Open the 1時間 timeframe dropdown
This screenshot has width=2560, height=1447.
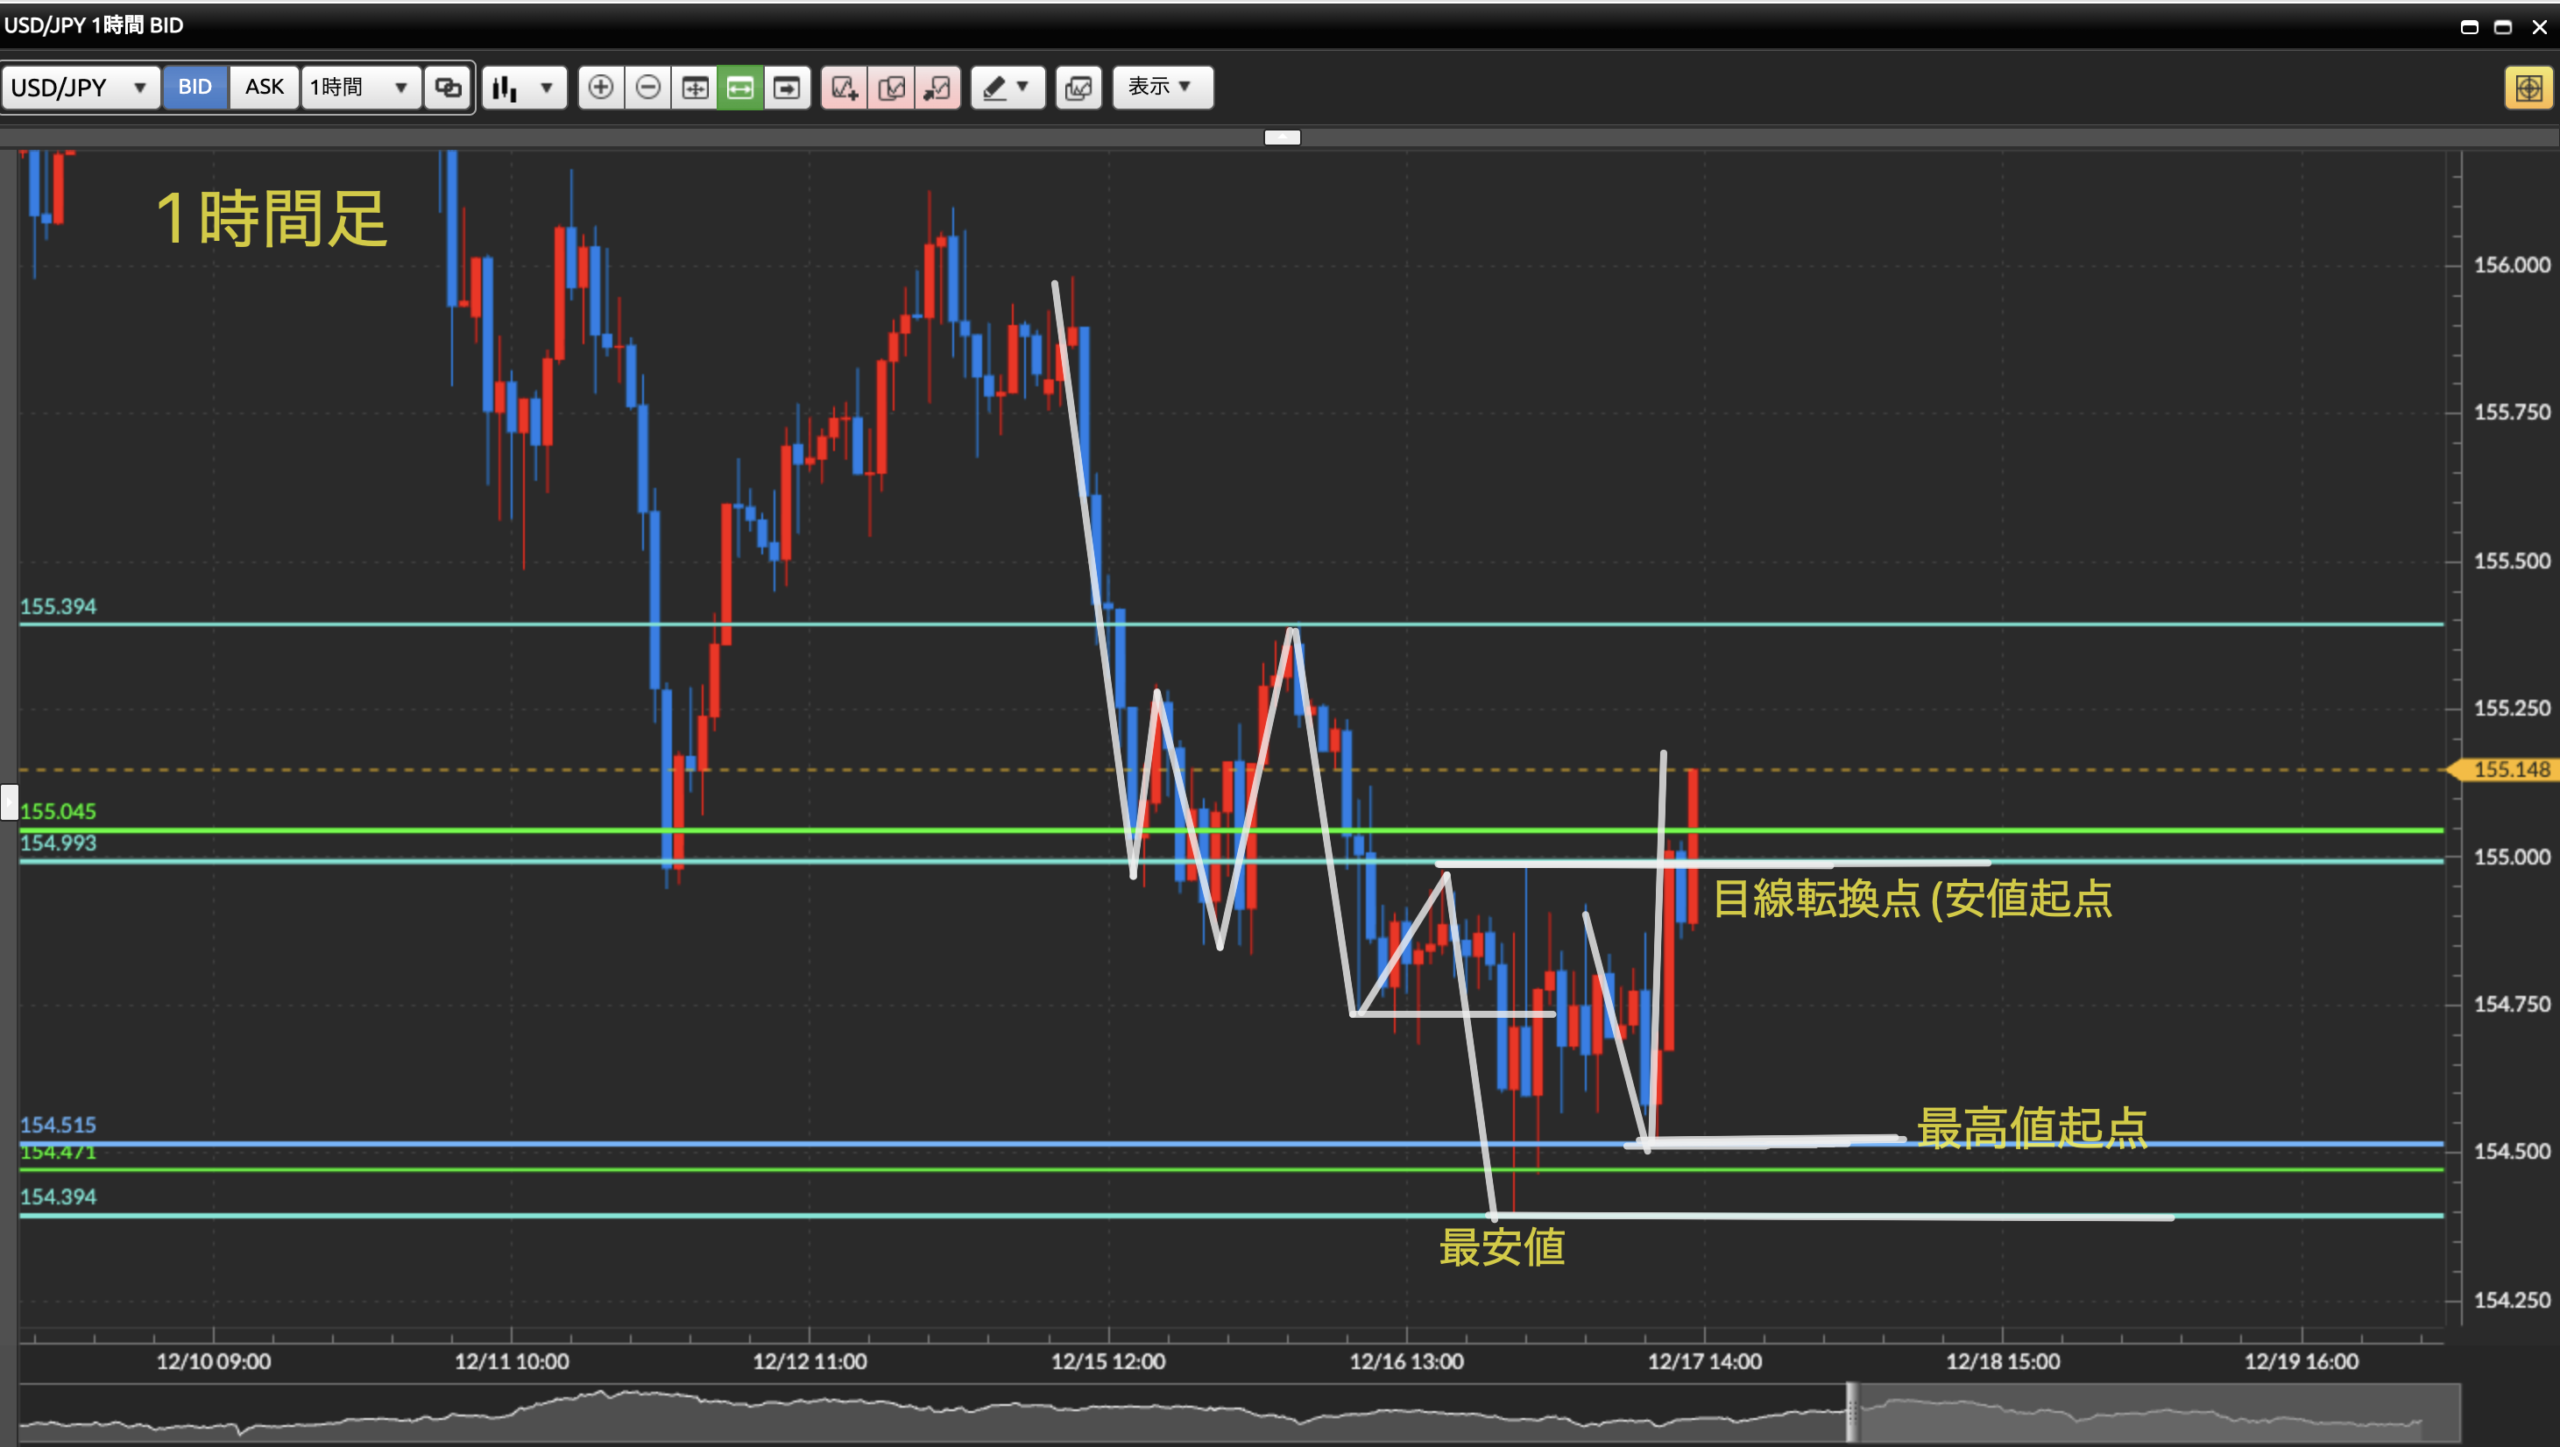pyautogui.click(x=359, y=88)
